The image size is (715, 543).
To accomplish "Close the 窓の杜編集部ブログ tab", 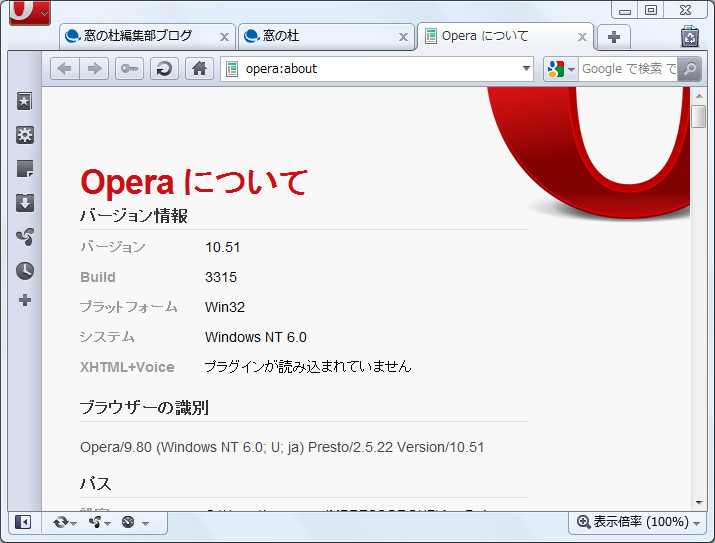I will click(224, 37).
